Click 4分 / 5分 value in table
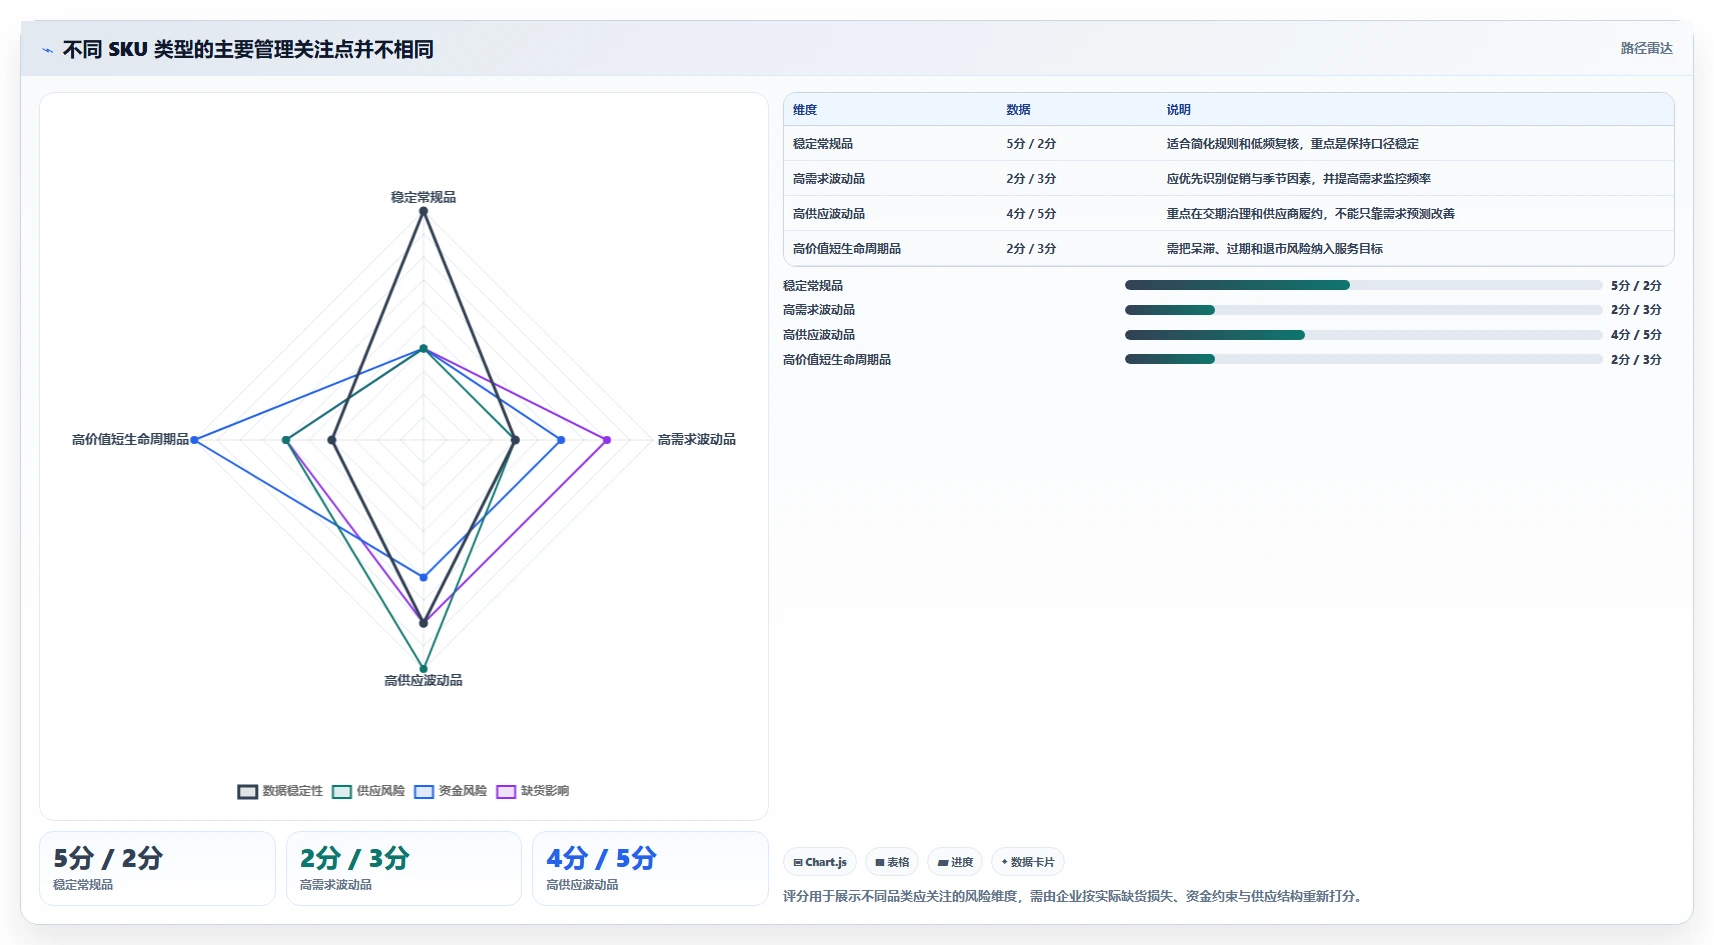The width and height of the screenshot is (1714, 945). click(1031, 214)
